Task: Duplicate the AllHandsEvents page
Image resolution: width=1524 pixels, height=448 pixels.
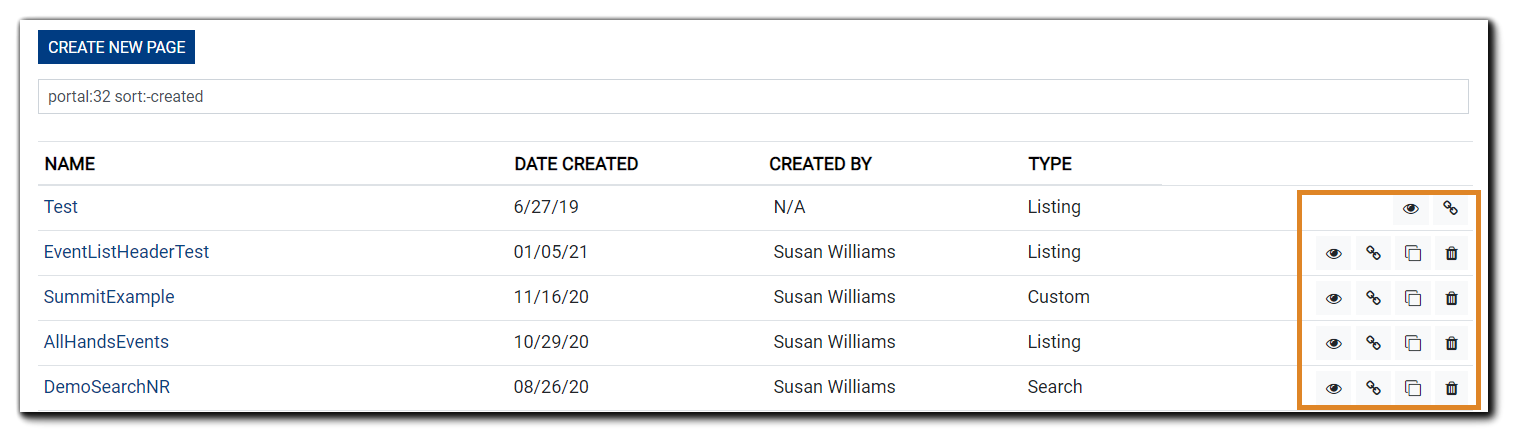Action: 1412,343
